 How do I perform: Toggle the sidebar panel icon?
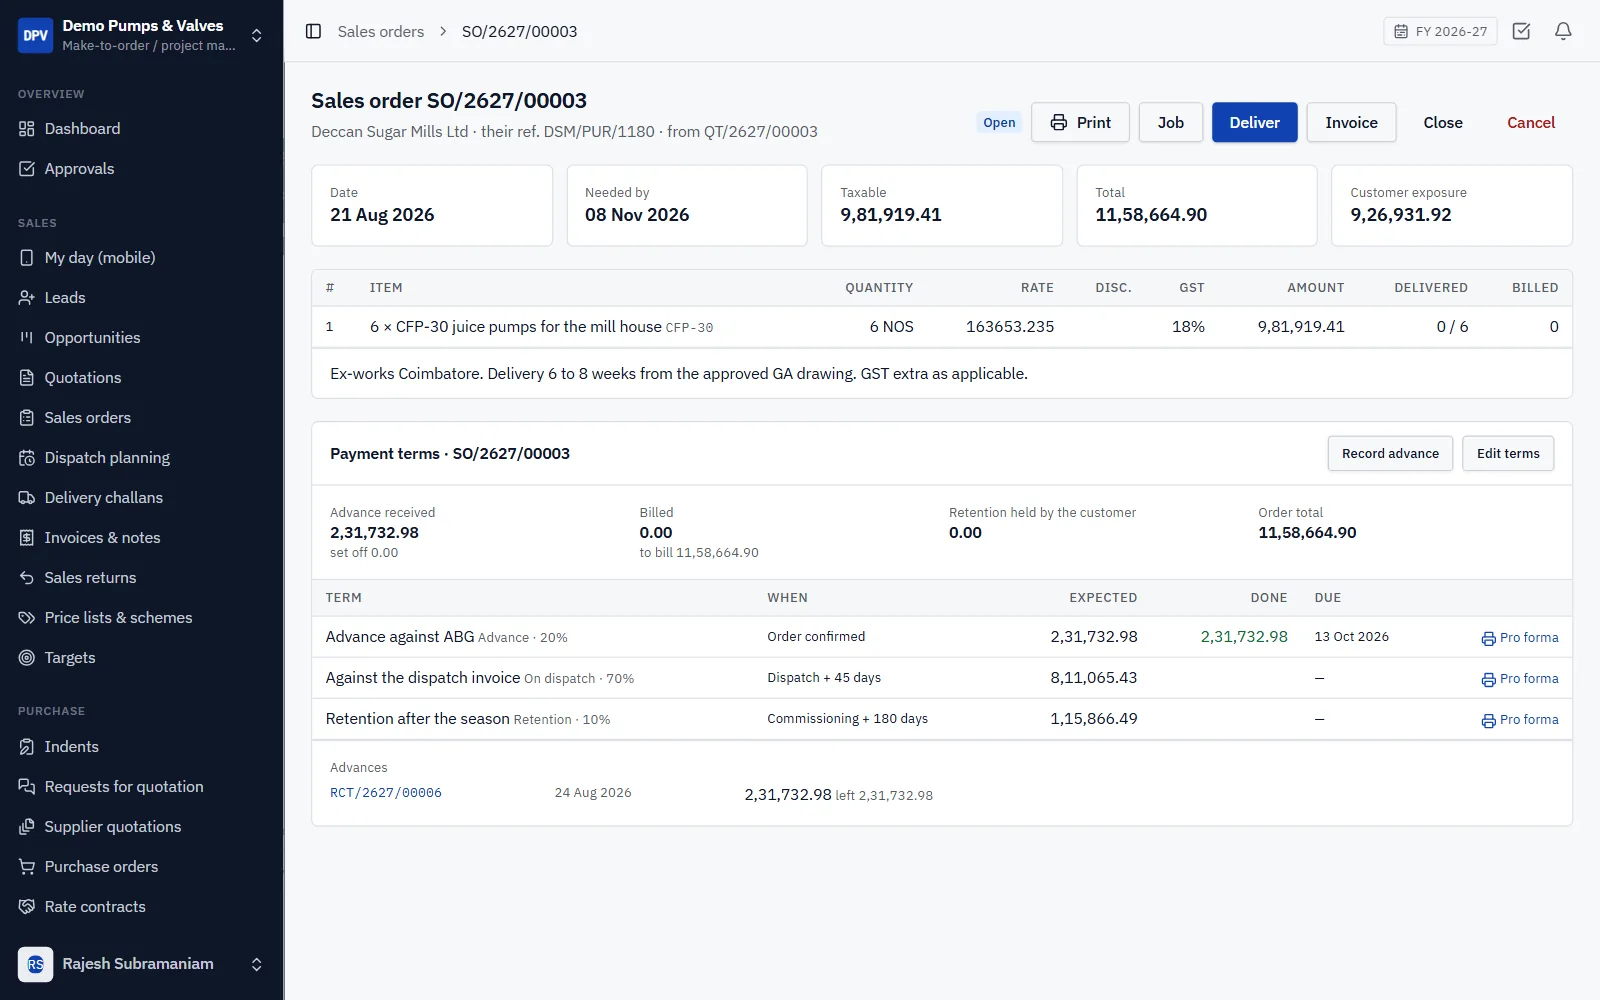click(313, 31)
